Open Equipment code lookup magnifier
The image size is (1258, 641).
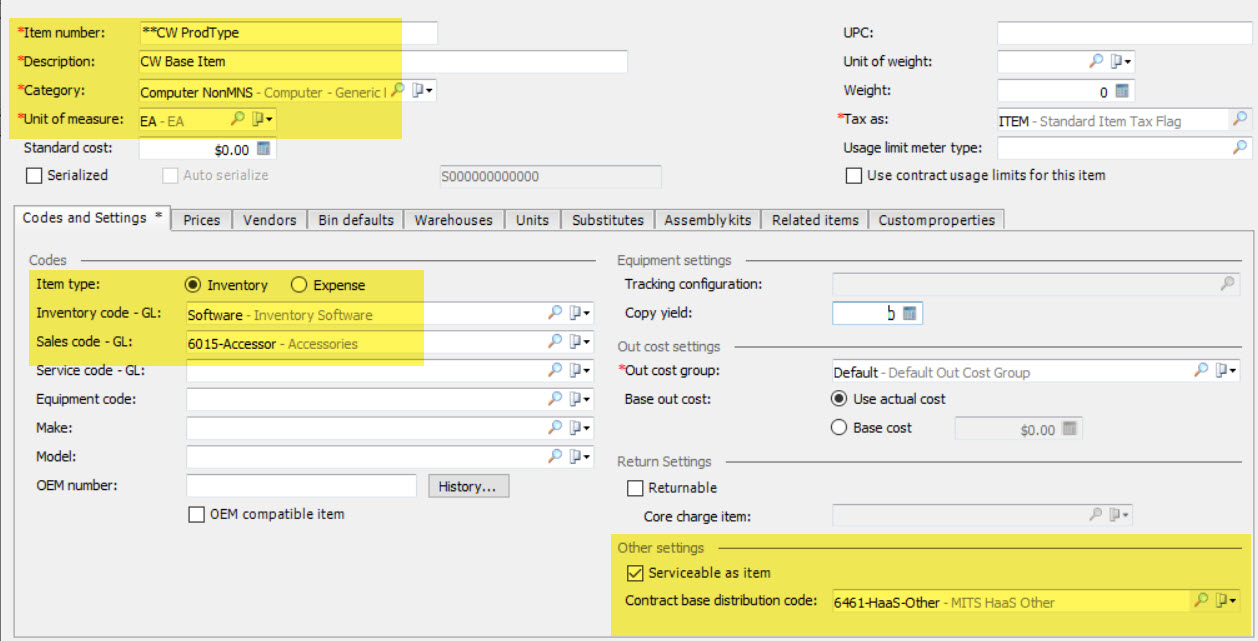pyautogui.click(x=555, y=399)
